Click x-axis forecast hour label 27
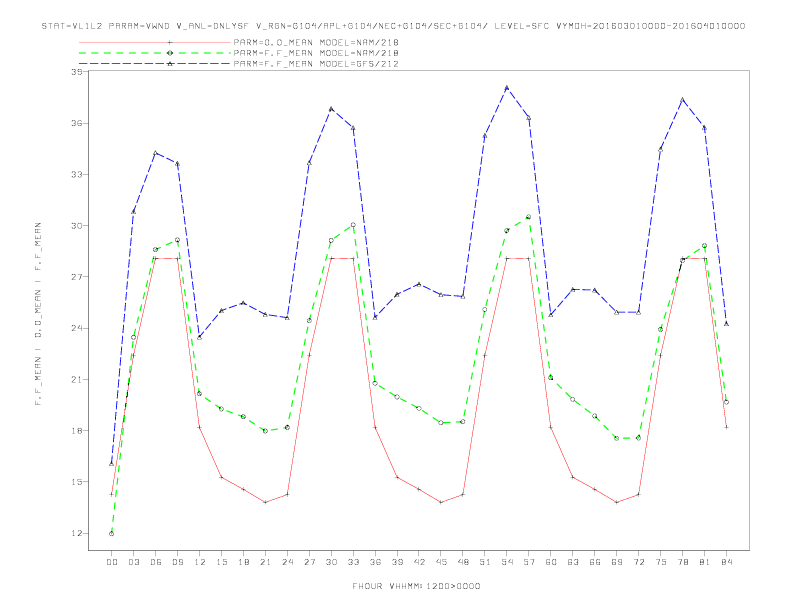The image size is (792, 612). [309, 562]
